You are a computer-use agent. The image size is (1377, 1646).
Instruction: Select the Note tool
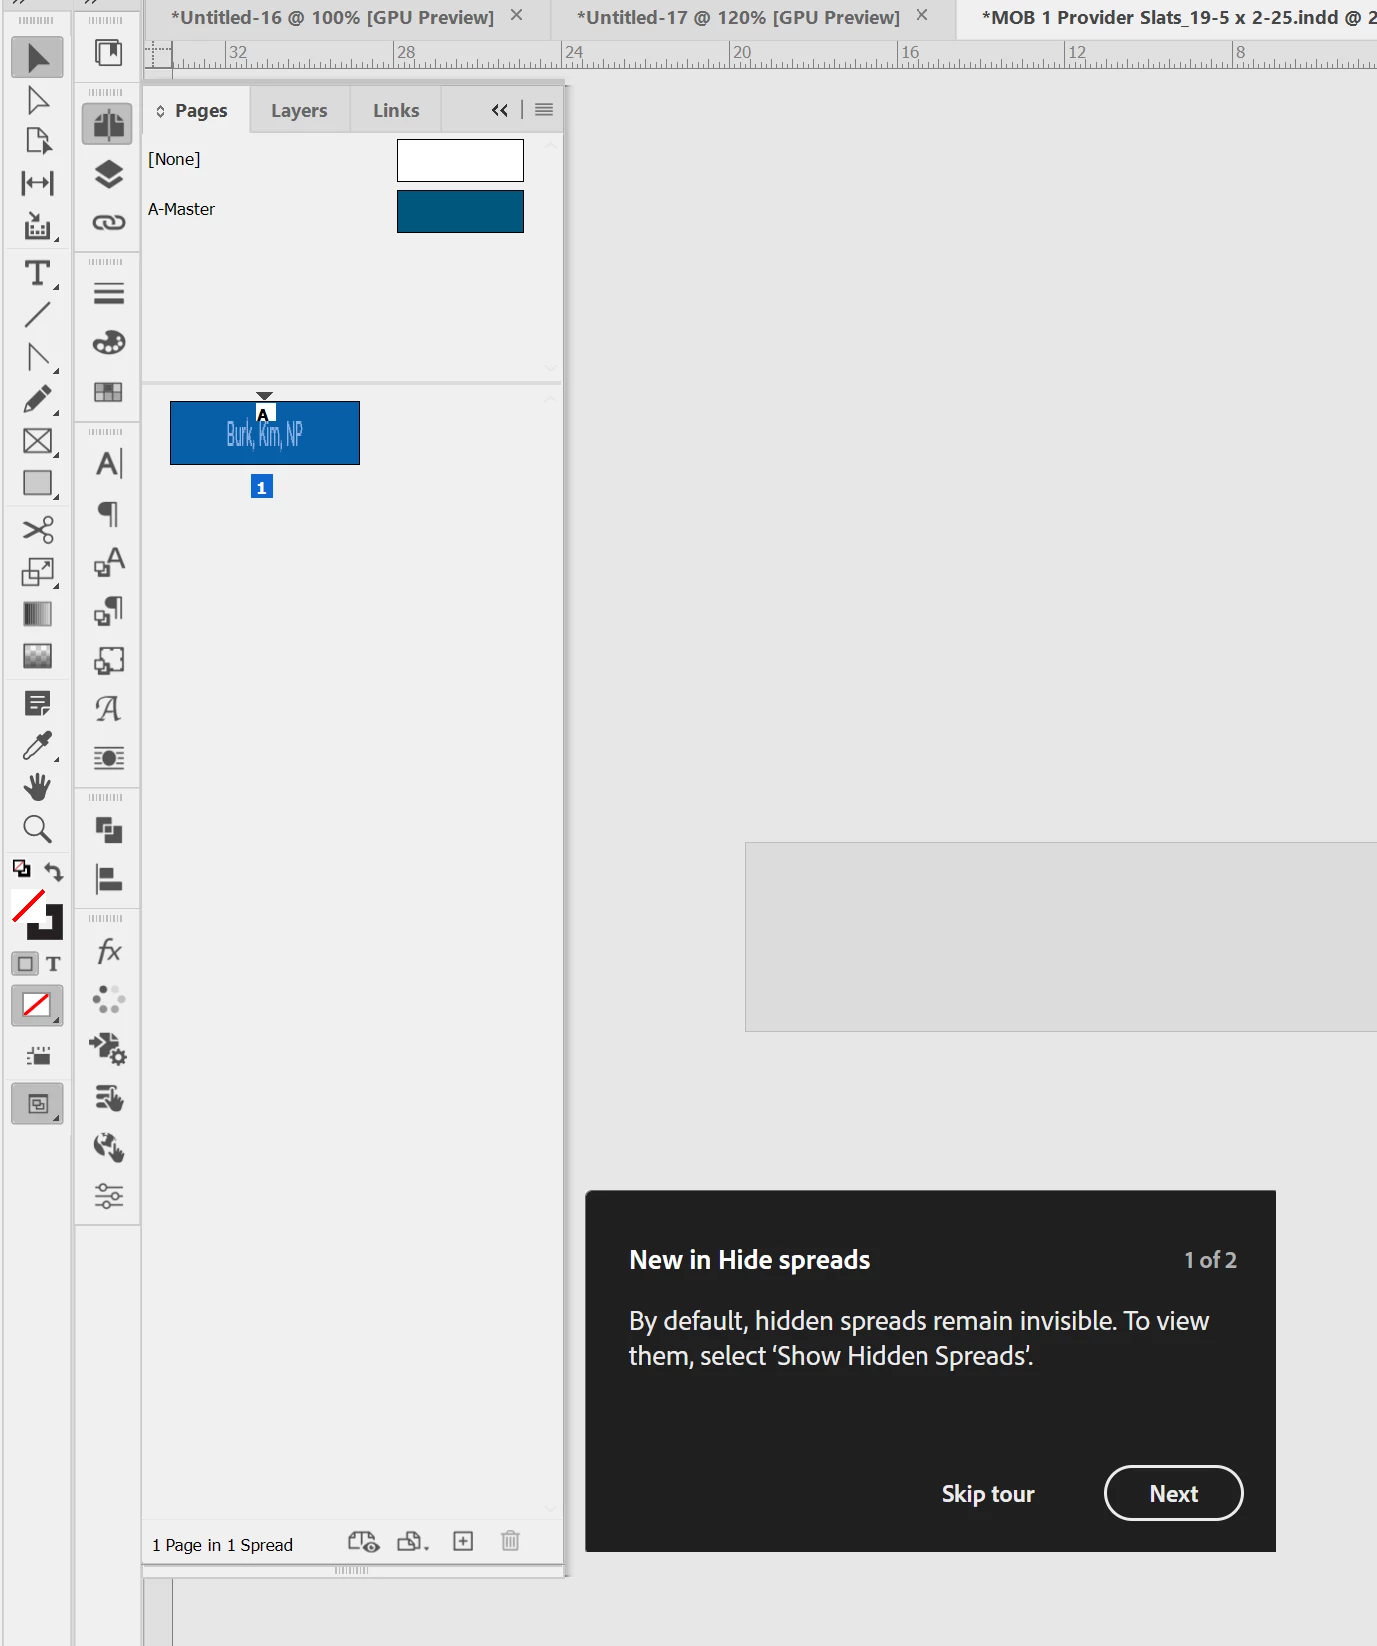pos(37,703)
